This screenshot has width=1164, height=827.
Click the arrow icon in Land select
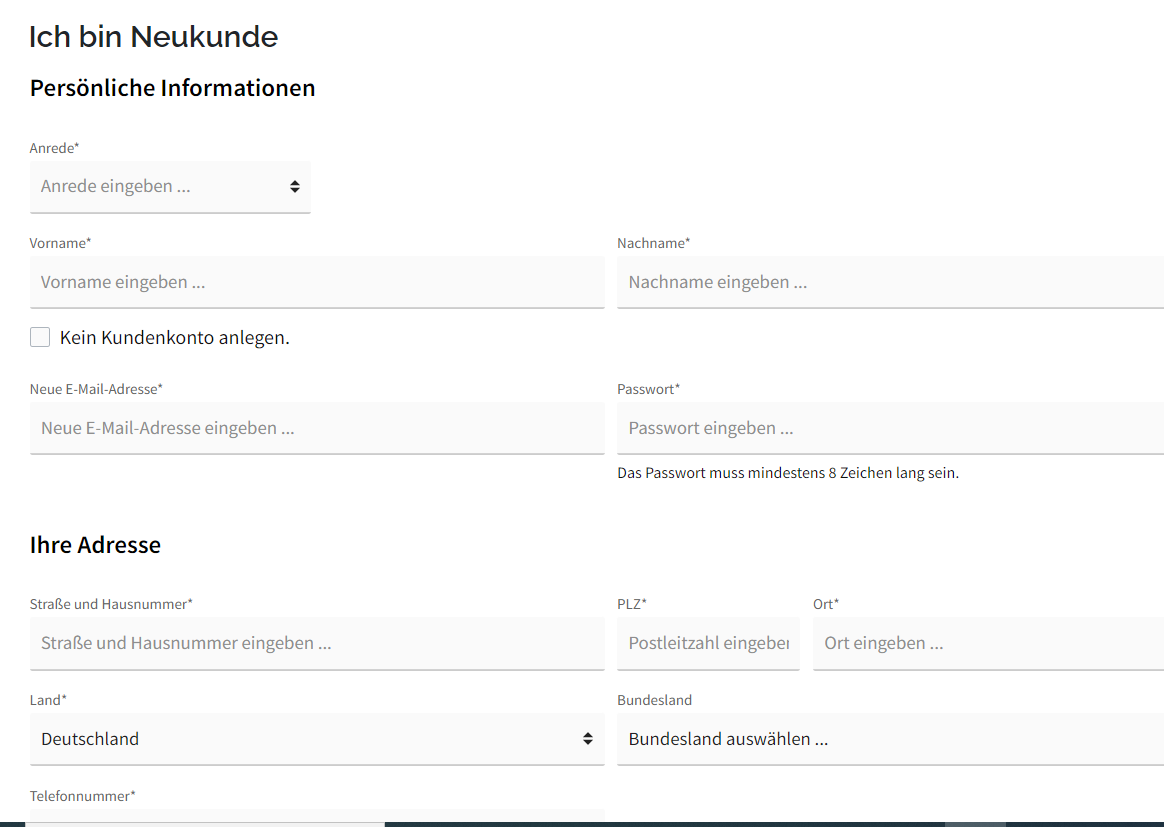[x=588, y=739]
